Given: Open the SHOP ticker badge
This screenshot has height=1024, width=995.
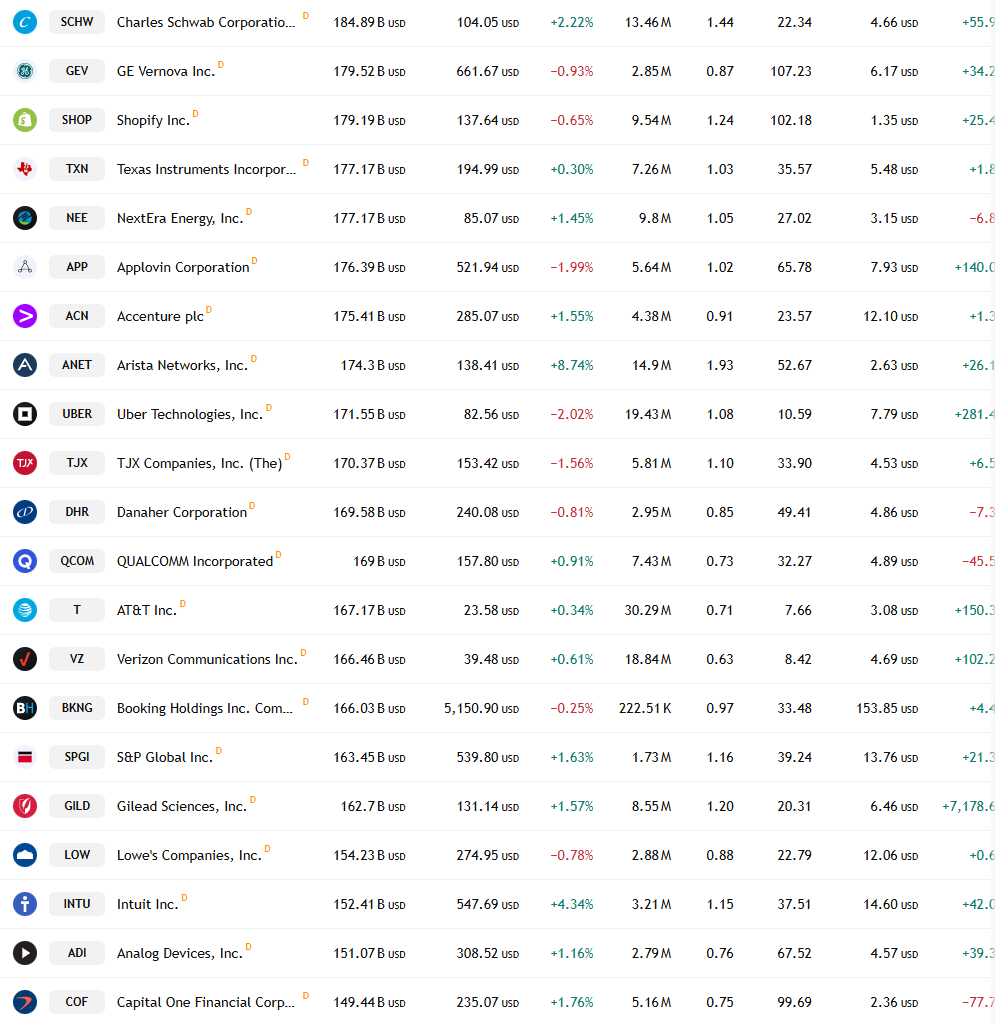Looking at the screenshot, I should 77,120.
